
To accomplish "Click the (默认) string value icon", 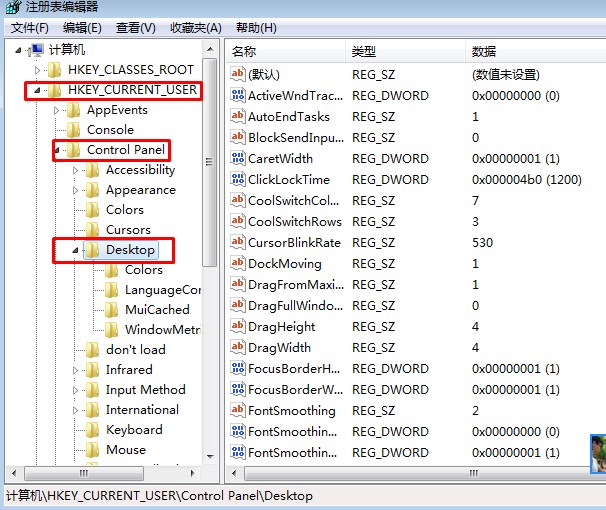I will coord(238,74).
